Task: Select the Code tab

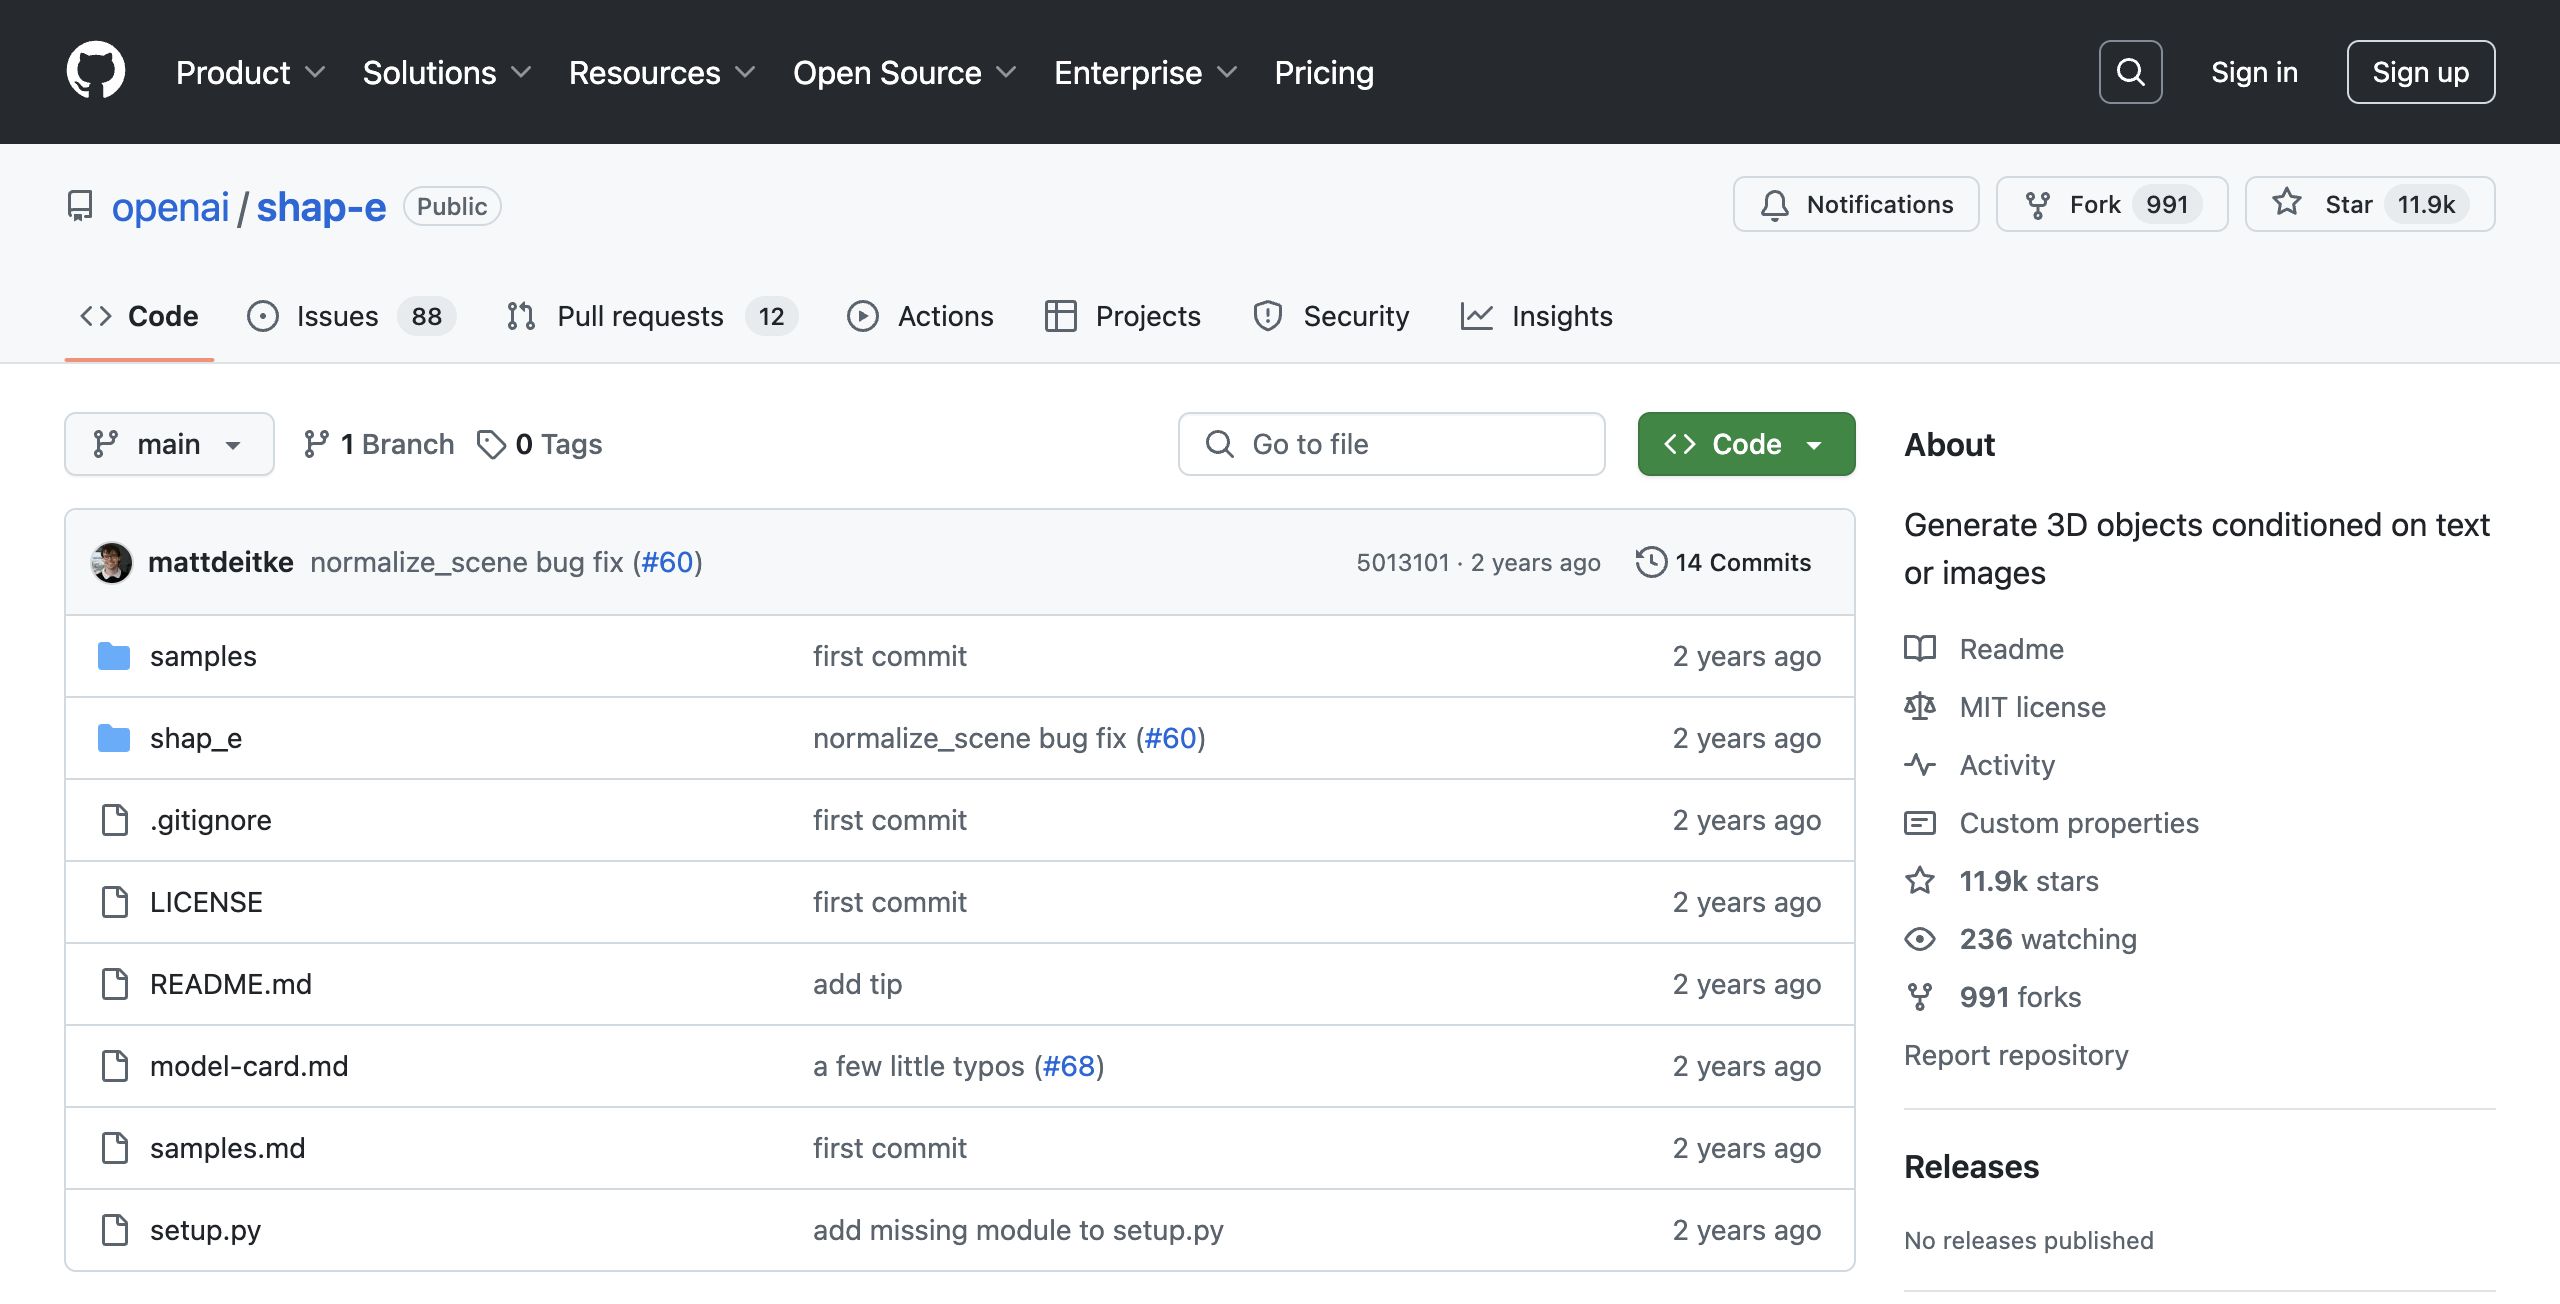Action: coord(139,316)
